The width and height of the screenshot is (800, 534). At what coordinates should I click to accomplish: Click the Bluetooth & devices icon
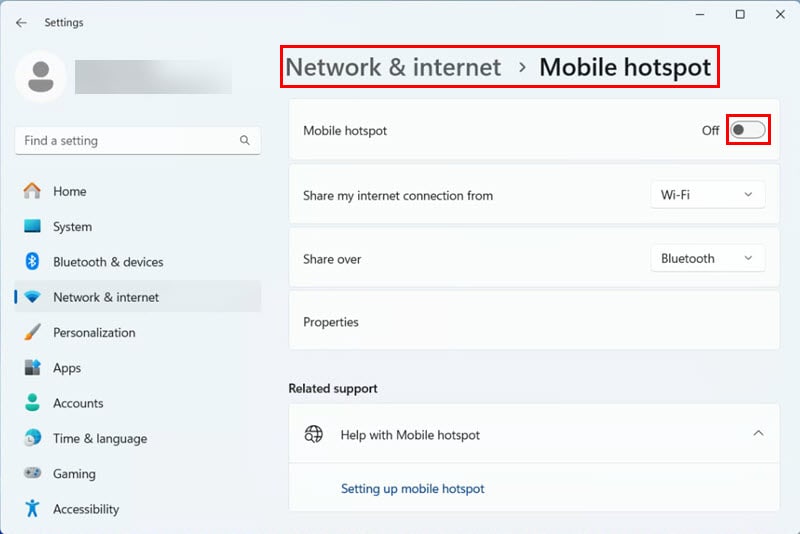(32, 261)
